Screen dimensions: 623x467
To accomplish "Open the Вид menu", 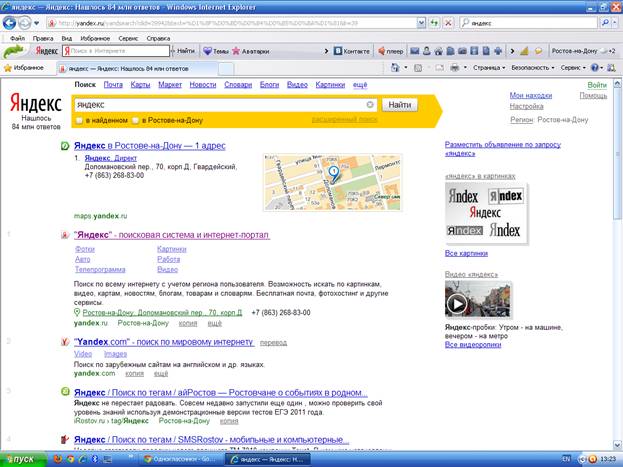I will [x=66, y=38].
